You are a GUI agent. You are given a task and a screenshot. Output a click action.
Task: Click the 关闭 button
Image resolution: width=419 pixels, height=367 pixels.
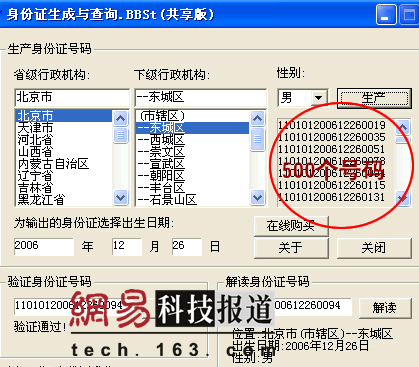(374, 248)
